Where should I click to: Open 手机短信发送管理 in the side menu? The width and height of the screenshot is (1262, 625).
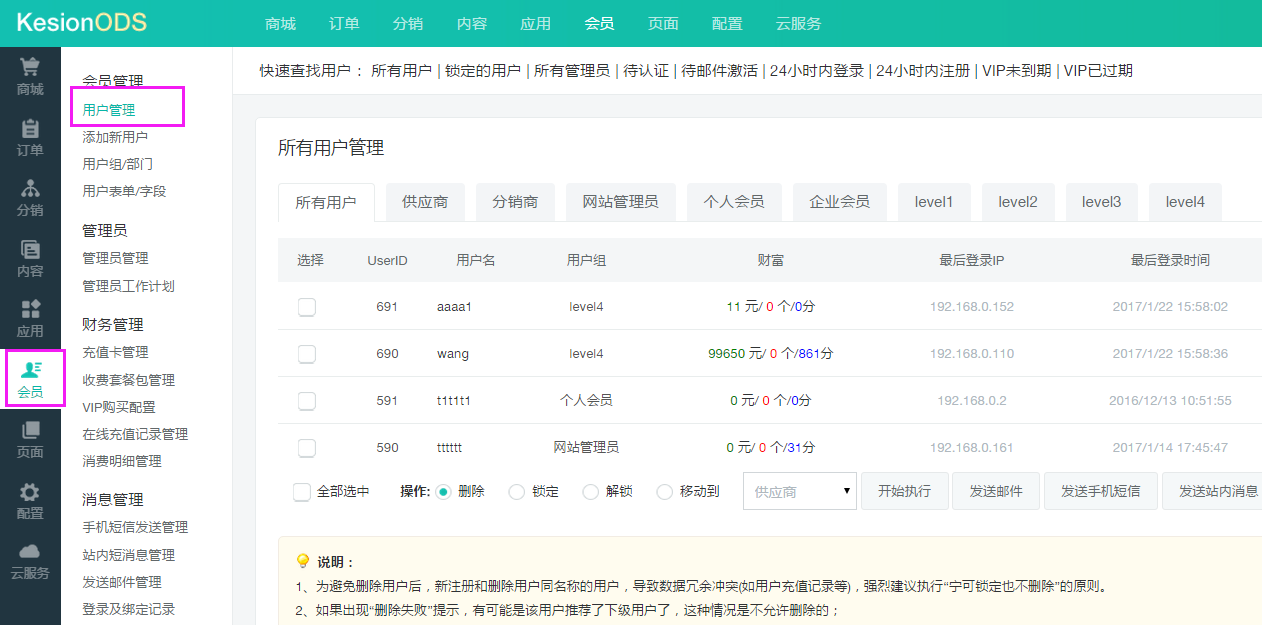(x=135, y=527)
